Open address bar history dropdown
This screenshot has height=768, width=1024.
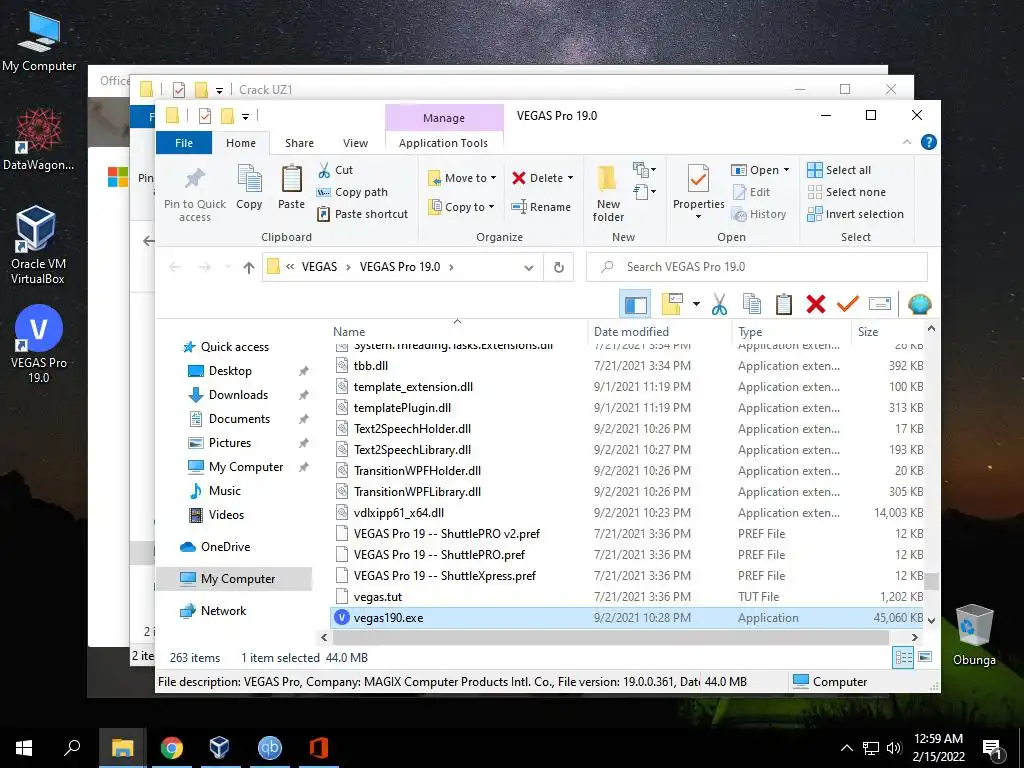click(528, 267)
